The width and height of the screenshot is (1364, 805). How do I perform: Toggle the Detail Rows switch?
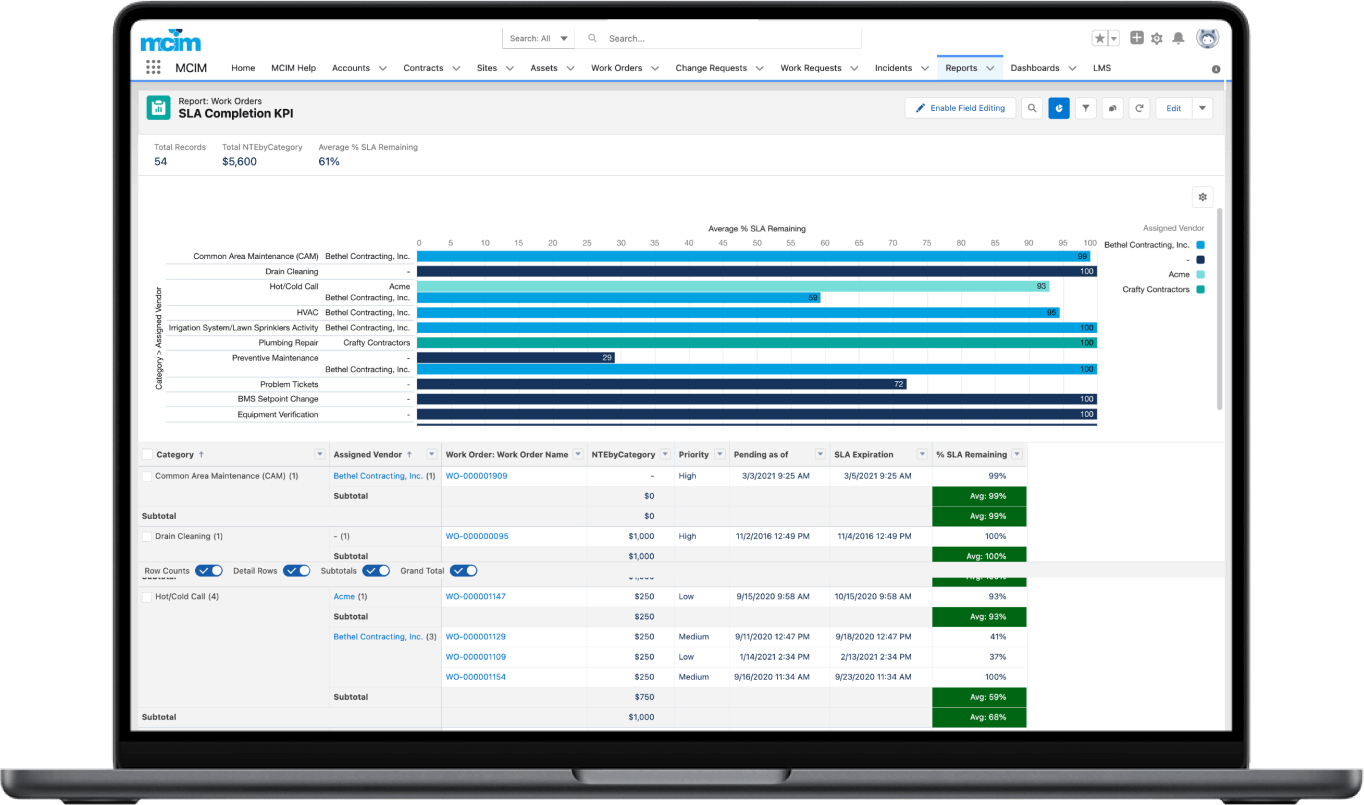(297, 570)
